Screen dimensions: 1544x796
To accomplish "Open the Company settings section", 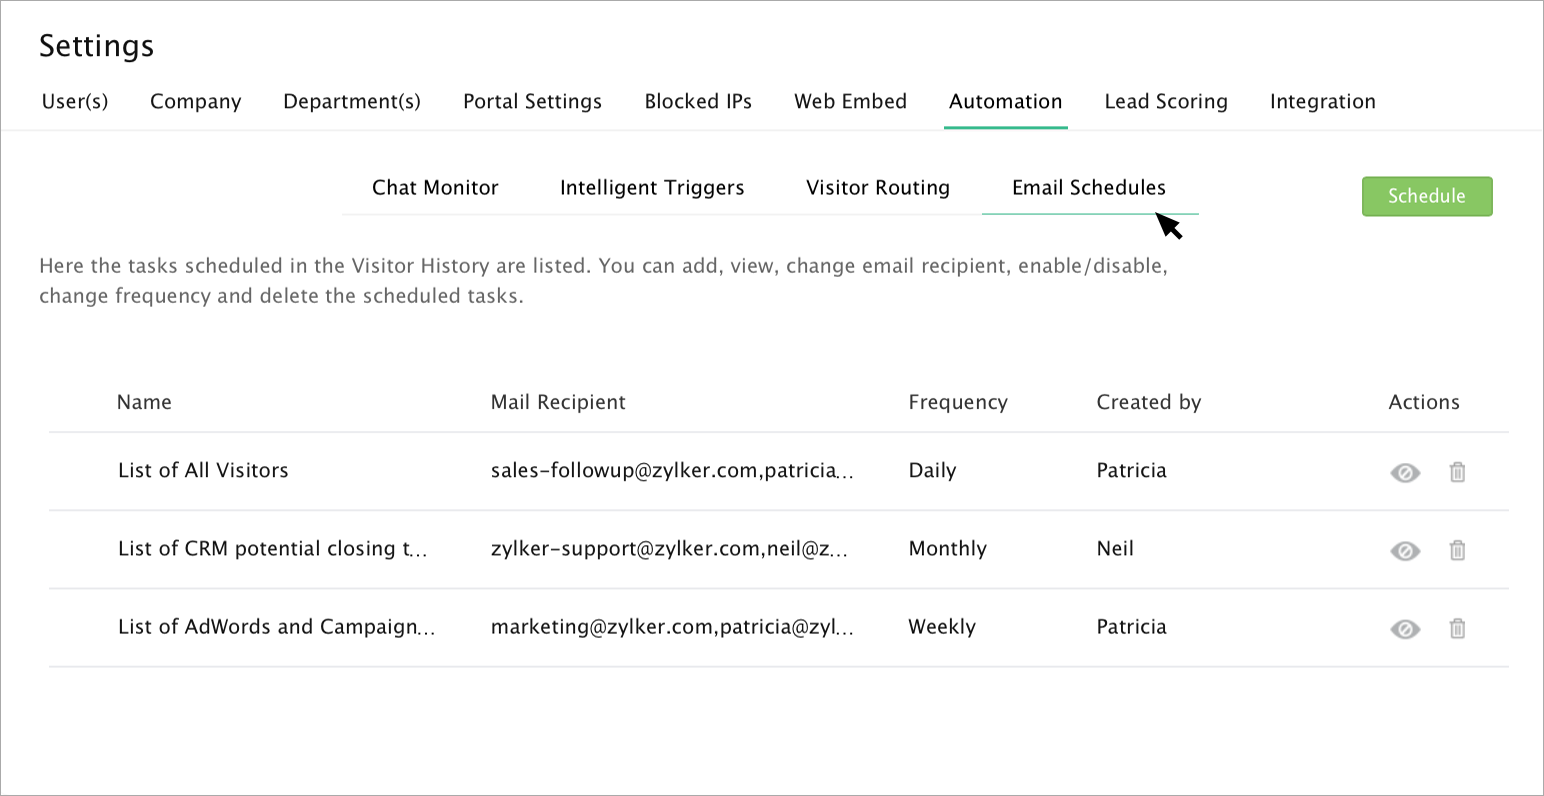I will (196, 102).
